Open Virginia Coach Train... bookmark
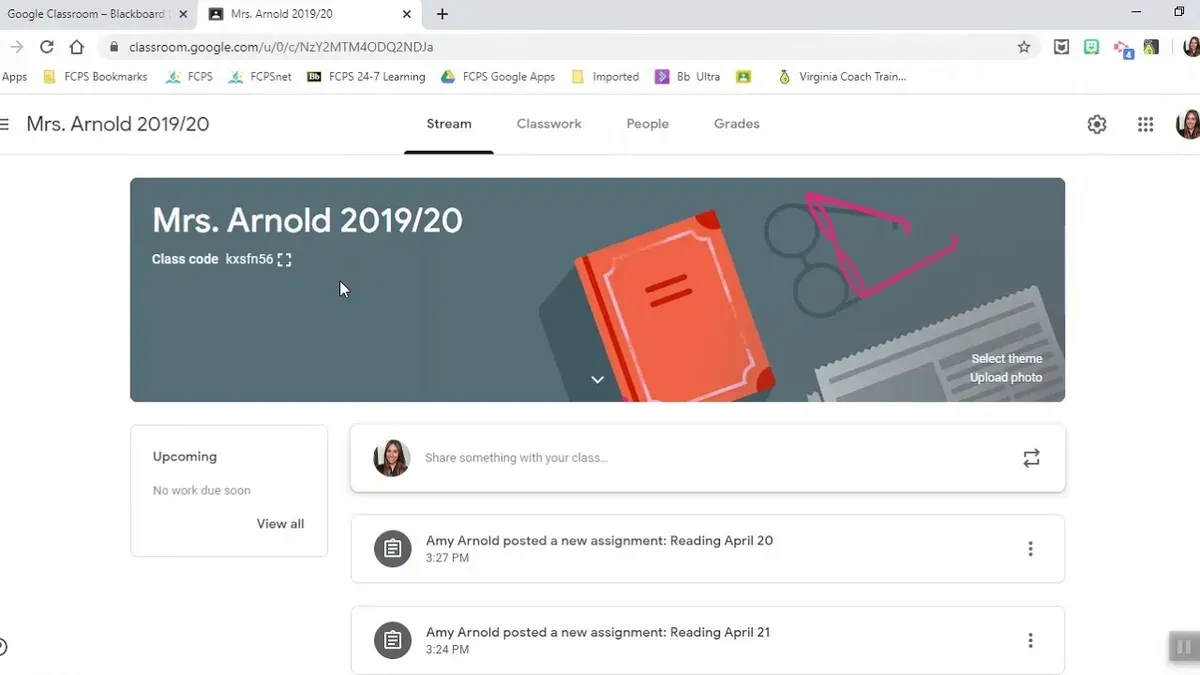1200x675 pixels. pyautogui.click(x=842, y=77)
